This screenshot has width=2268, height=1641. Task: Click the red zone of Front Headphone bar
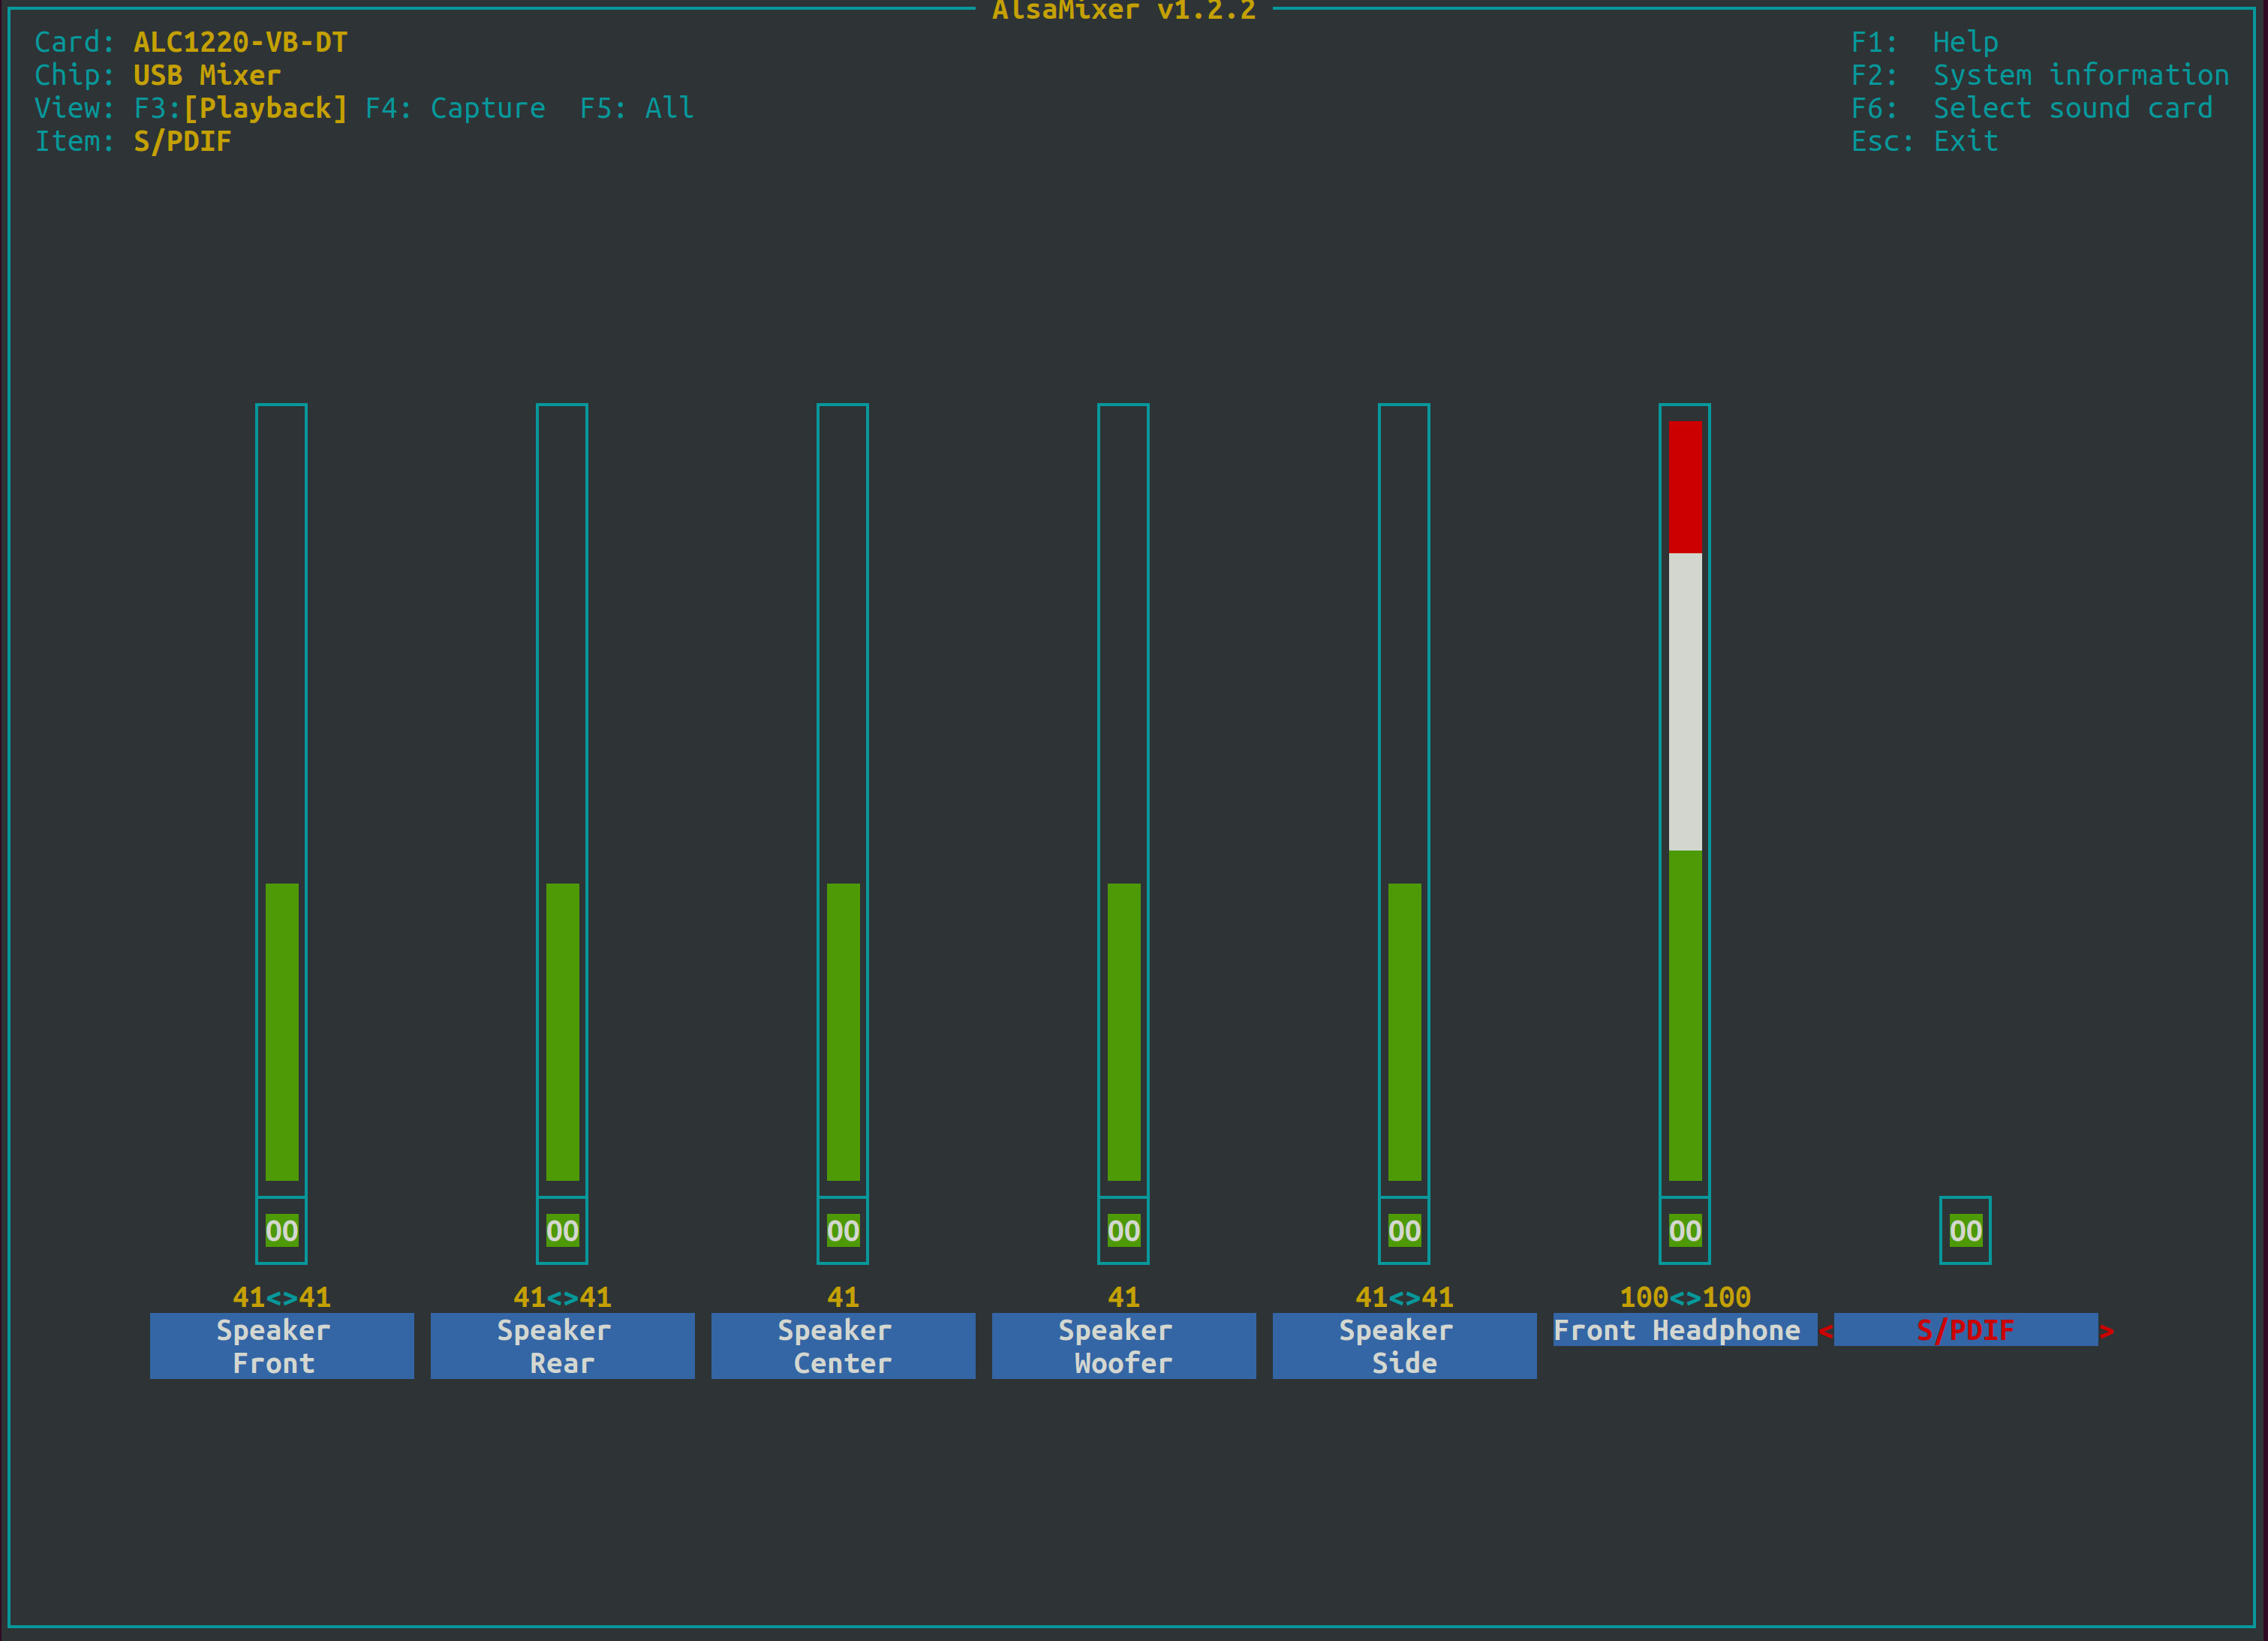point(1685,487)
